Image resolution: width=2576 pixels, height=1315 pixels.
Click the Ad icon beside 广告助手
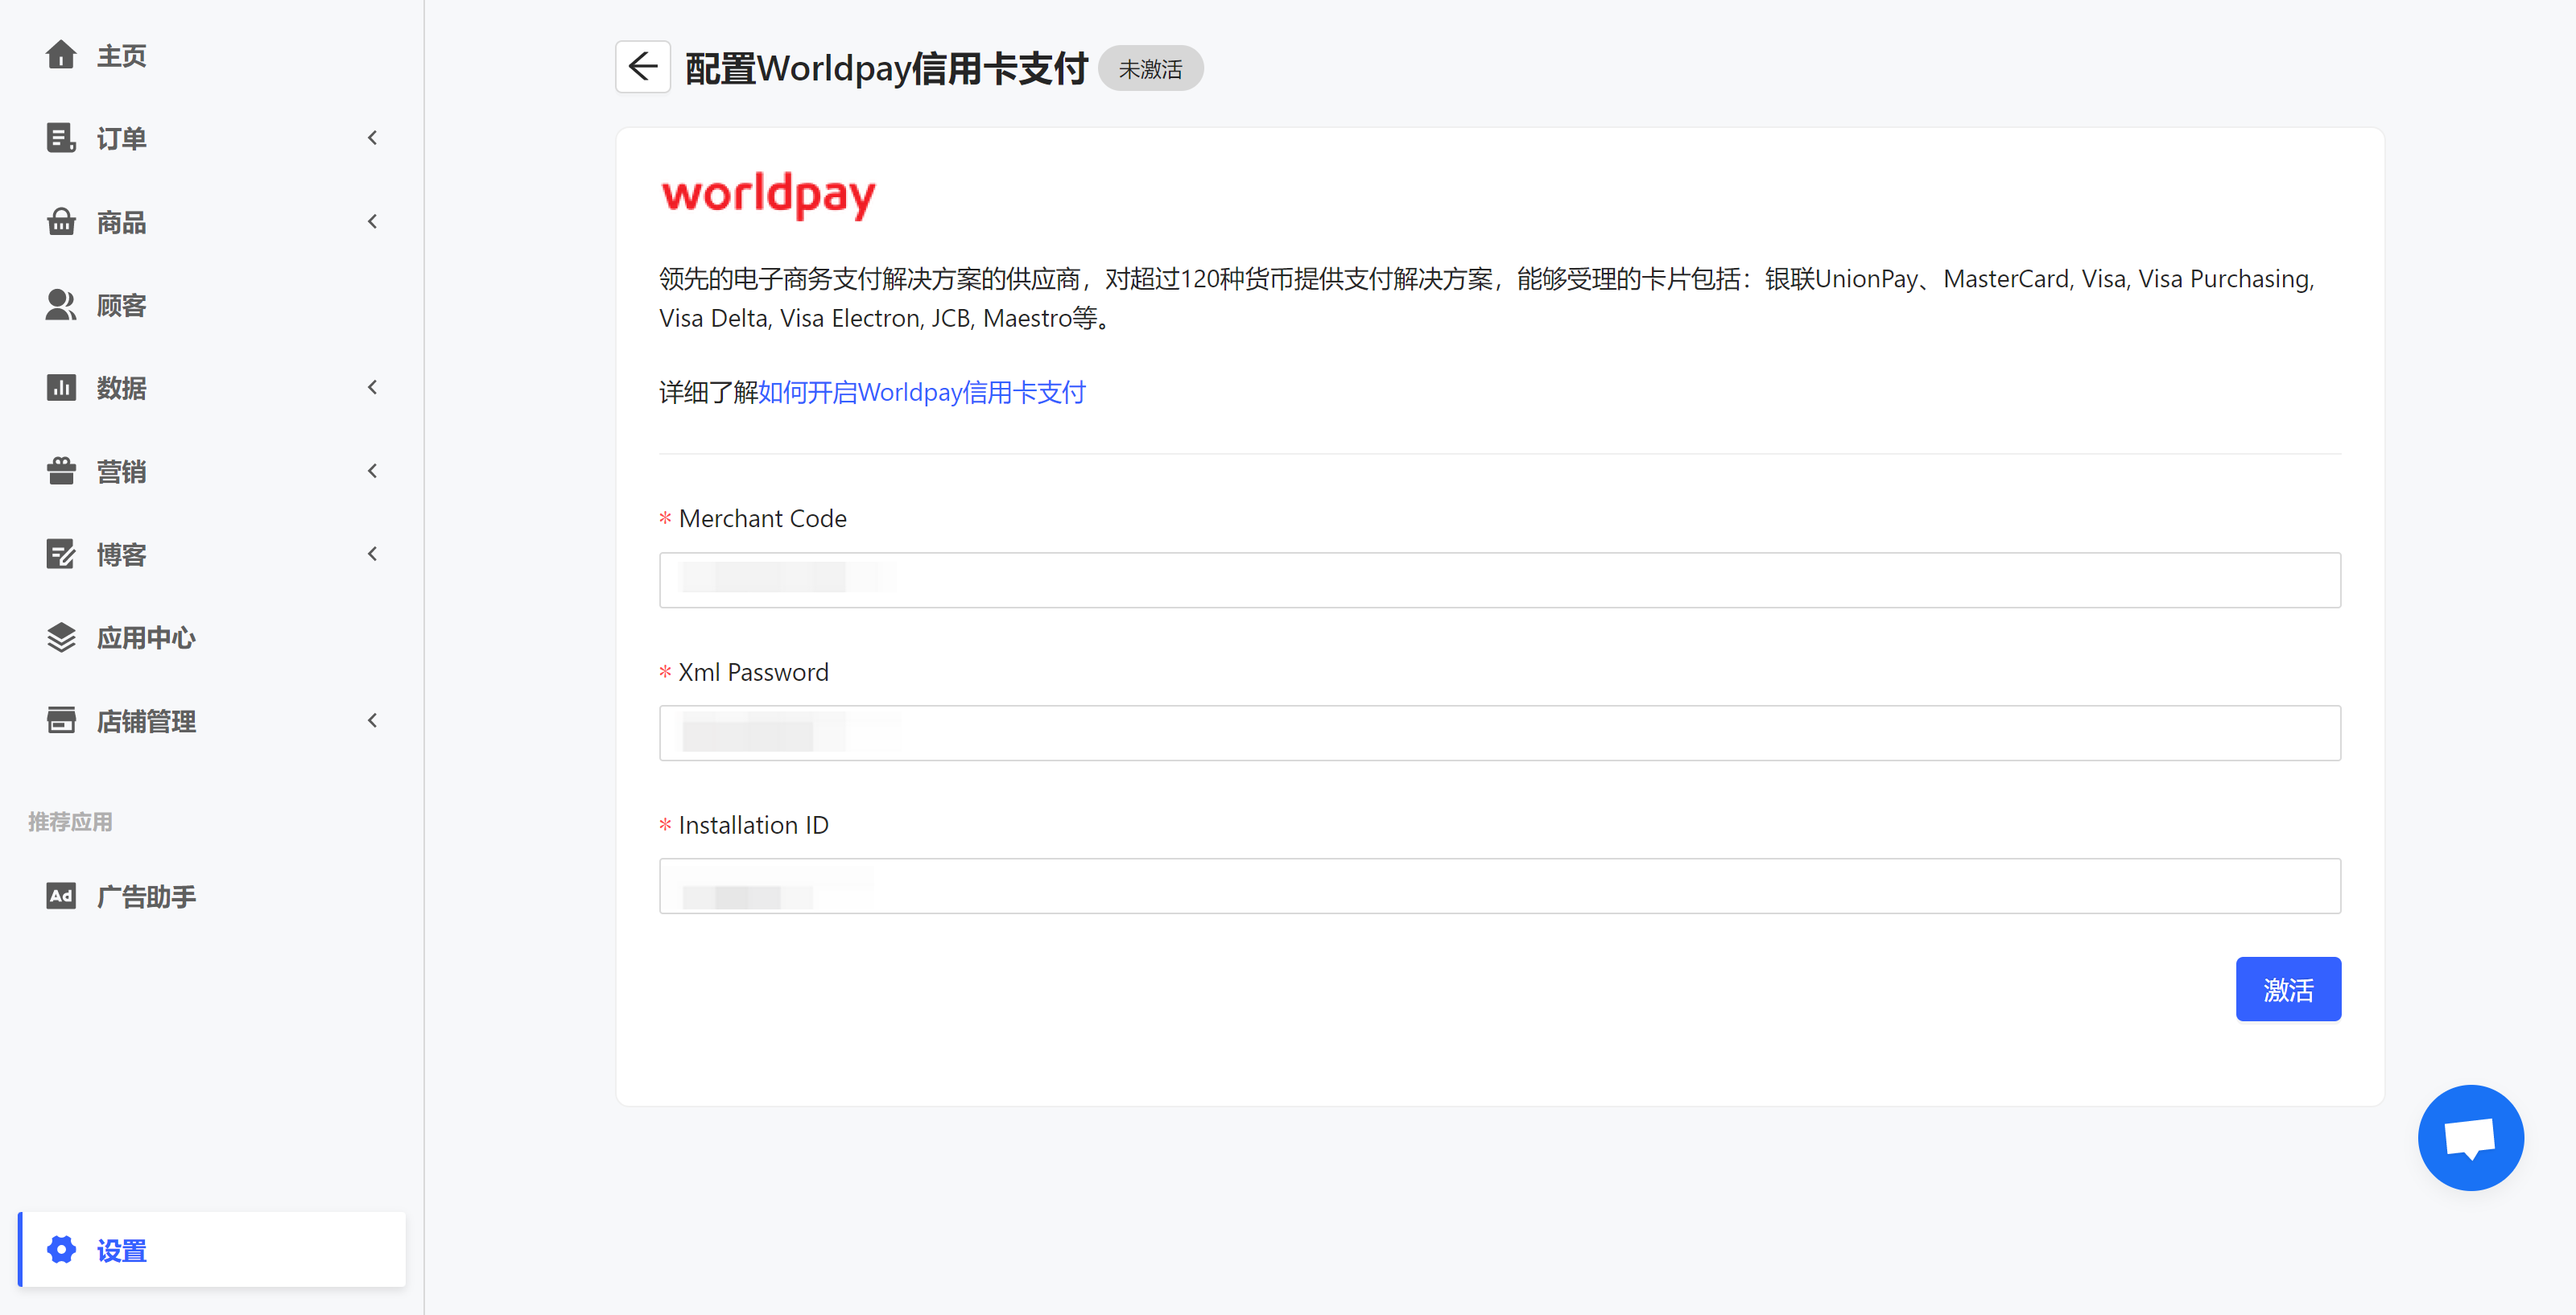click(x=61, y=895)
